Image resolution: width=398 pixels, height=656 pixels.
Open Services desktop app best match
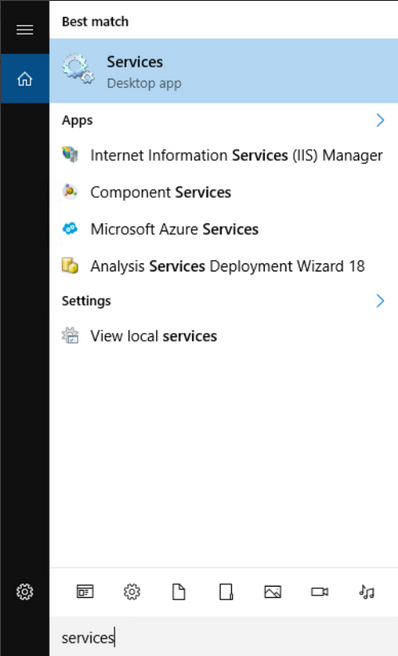[x=224, y=71]
